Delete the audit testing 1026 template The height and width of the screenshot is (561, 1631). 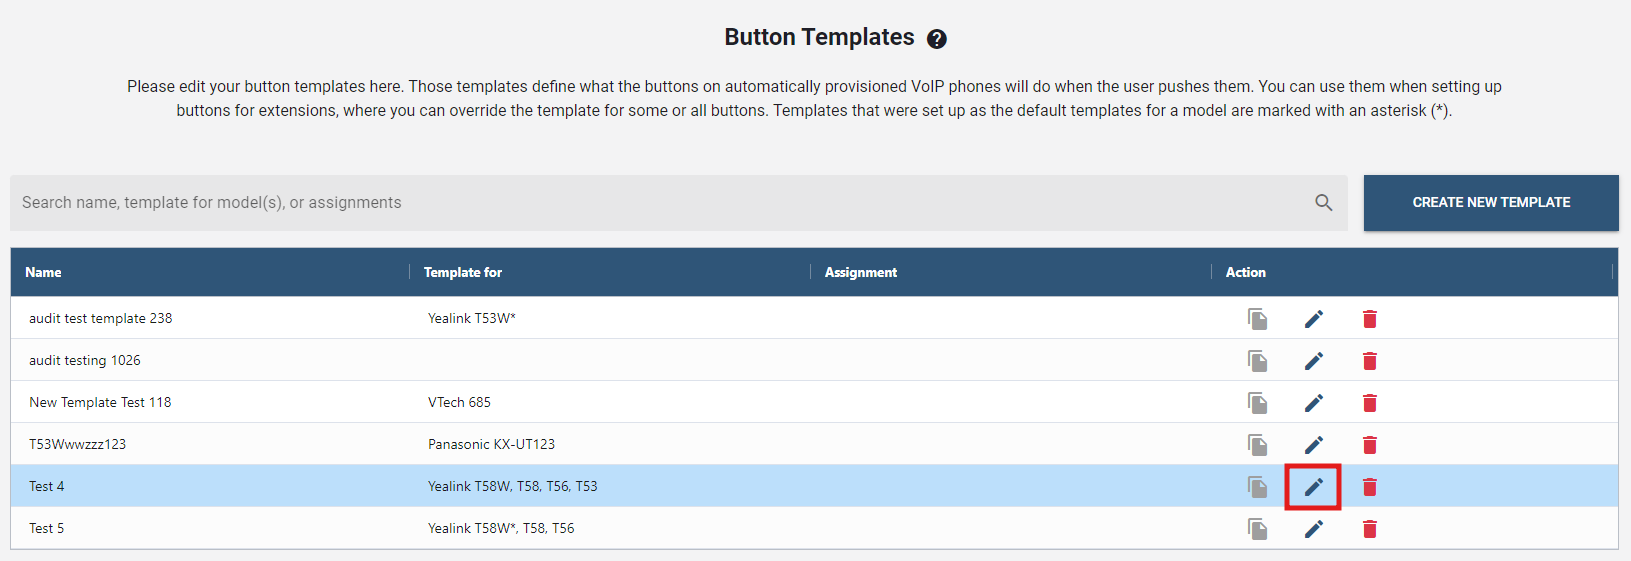1369,361
